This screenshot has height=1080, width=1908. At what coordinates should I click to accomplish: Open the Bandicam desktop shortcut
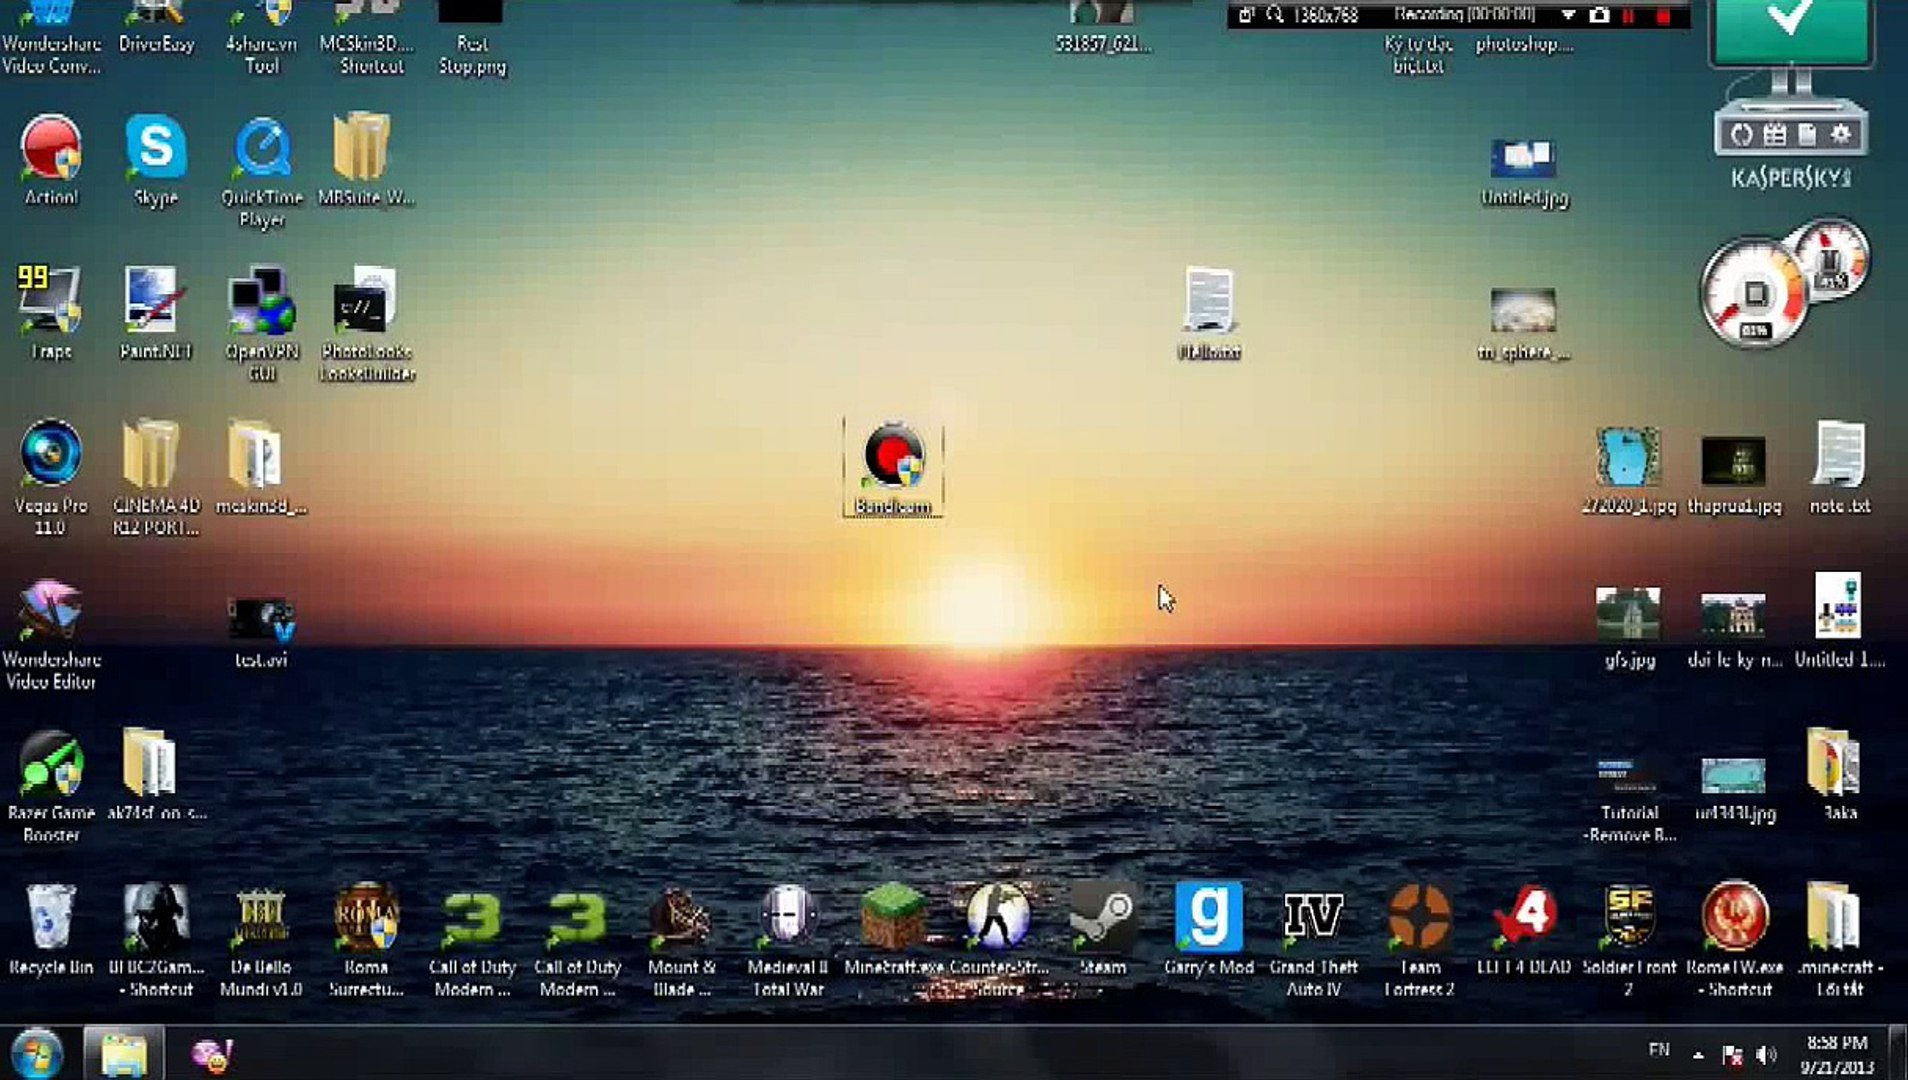(893, 467)
